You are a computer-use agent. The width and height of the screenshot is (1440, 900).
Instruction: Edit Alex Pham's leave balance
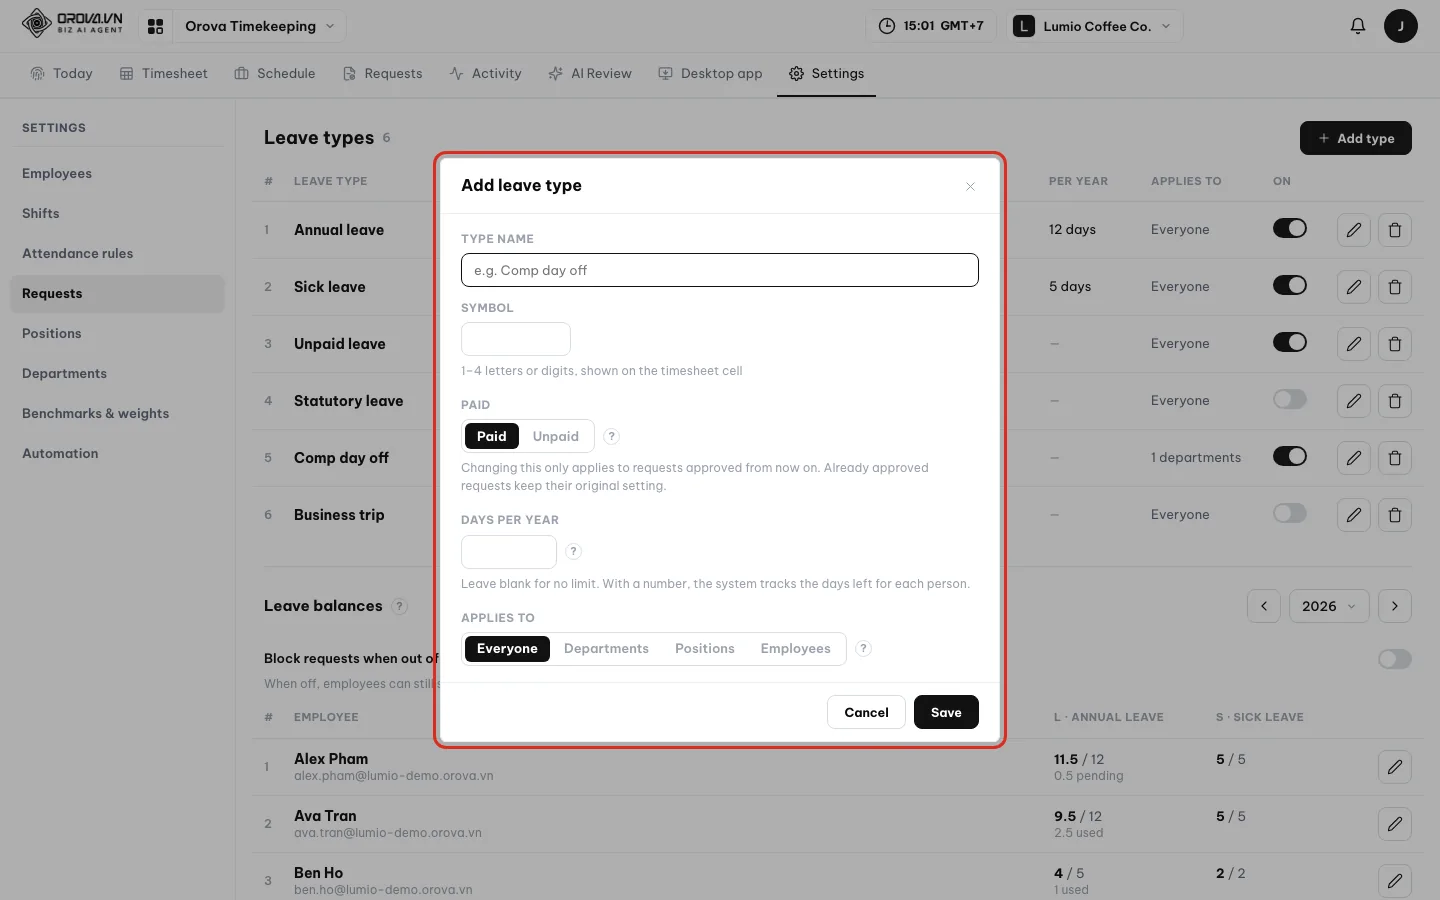[x=1394, y=767]
